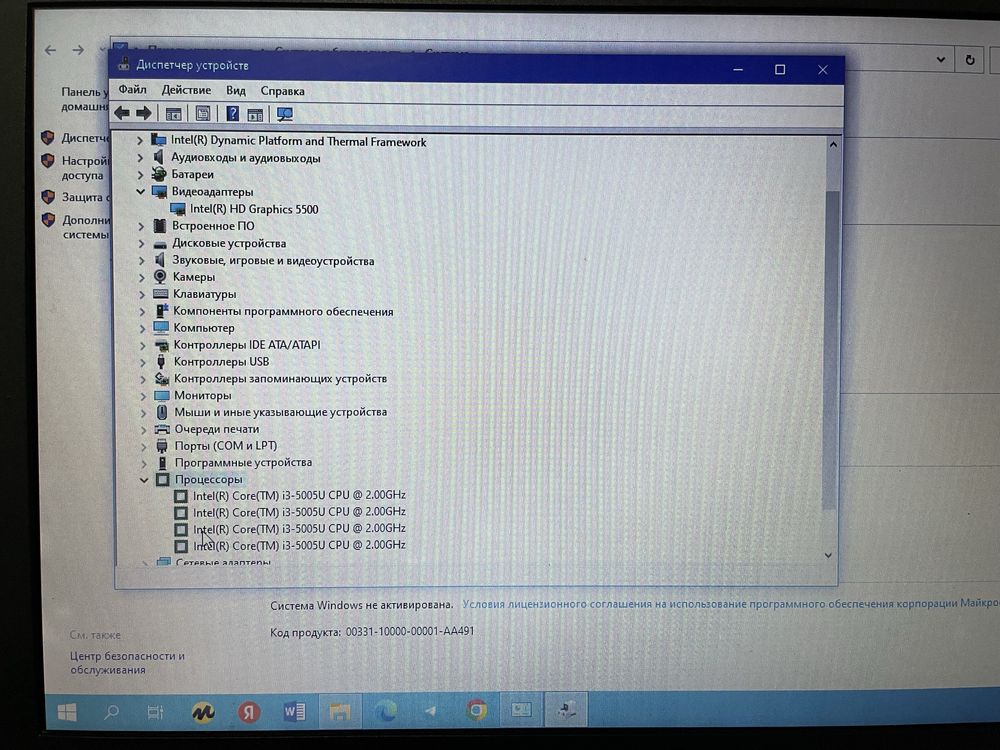1000x750 pixels.
Task: Select the first Intel Core i3-5005U entry
Action: pos(299,495)
